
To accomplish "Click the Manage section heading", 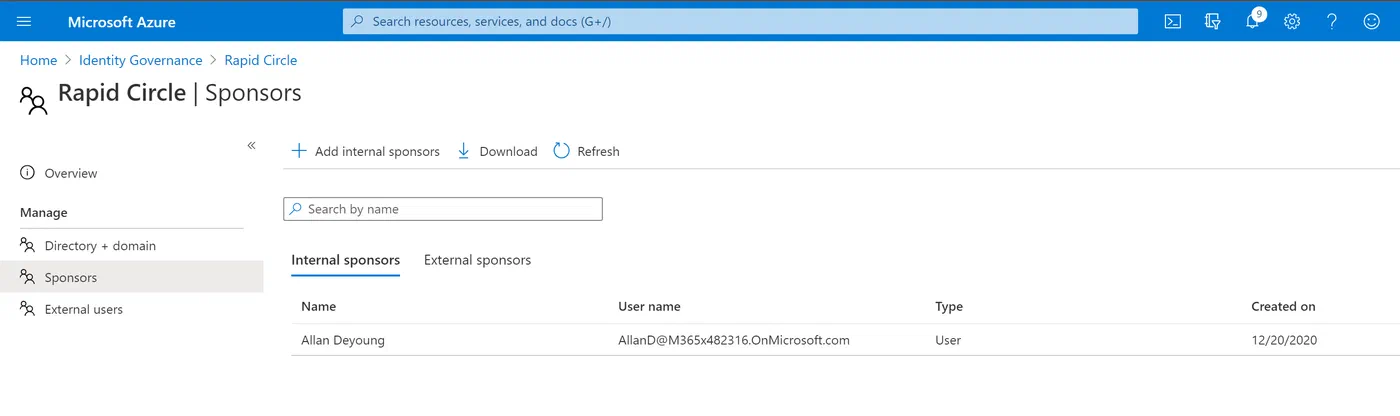I will pyautogui.click(x=44, y=212).
